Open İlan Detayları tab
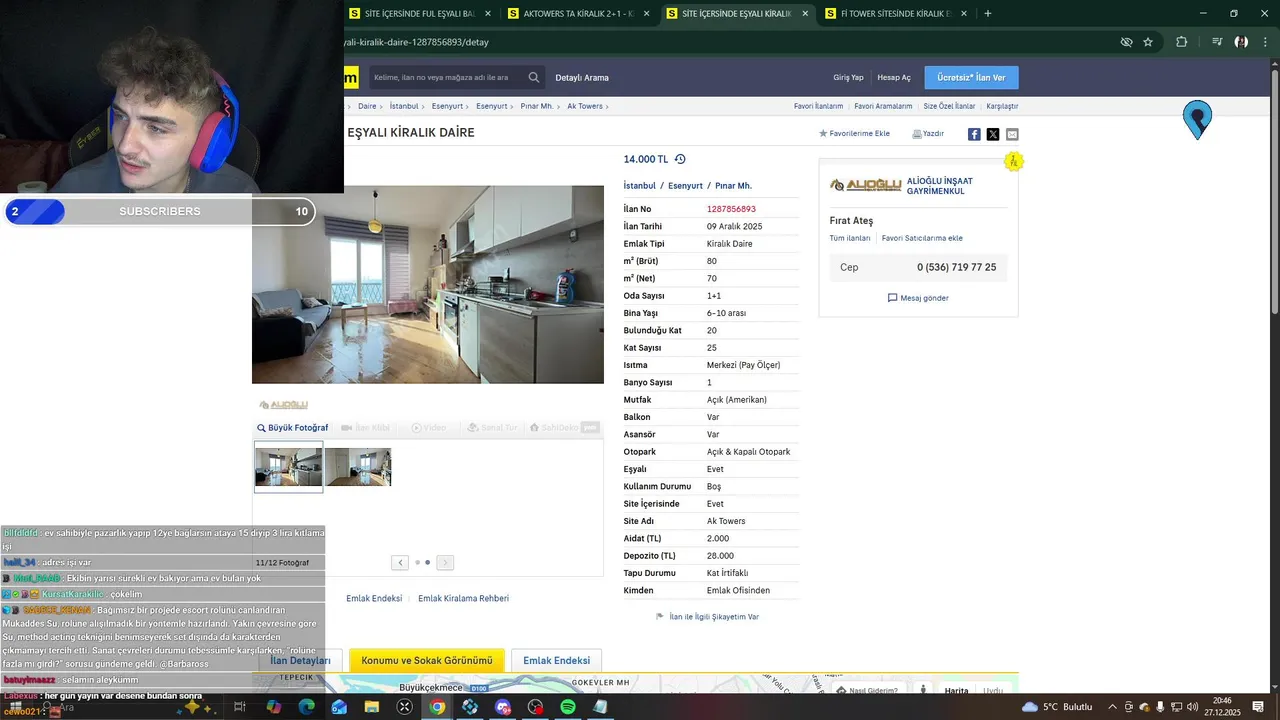 [300, 660]
